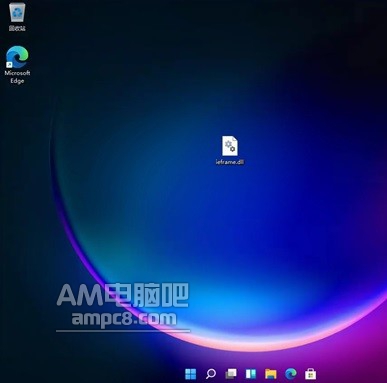
Task: Open the Widgets panel icon
Action: pyautogui.click(x=251, y=374)
